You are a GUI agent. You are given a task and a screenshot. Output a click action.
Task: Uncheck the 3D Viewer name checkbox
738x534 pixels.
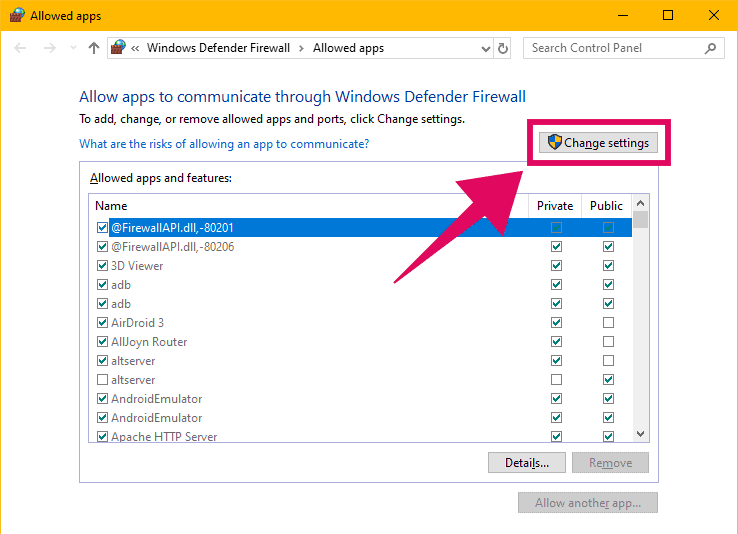(x=102, y=265)
